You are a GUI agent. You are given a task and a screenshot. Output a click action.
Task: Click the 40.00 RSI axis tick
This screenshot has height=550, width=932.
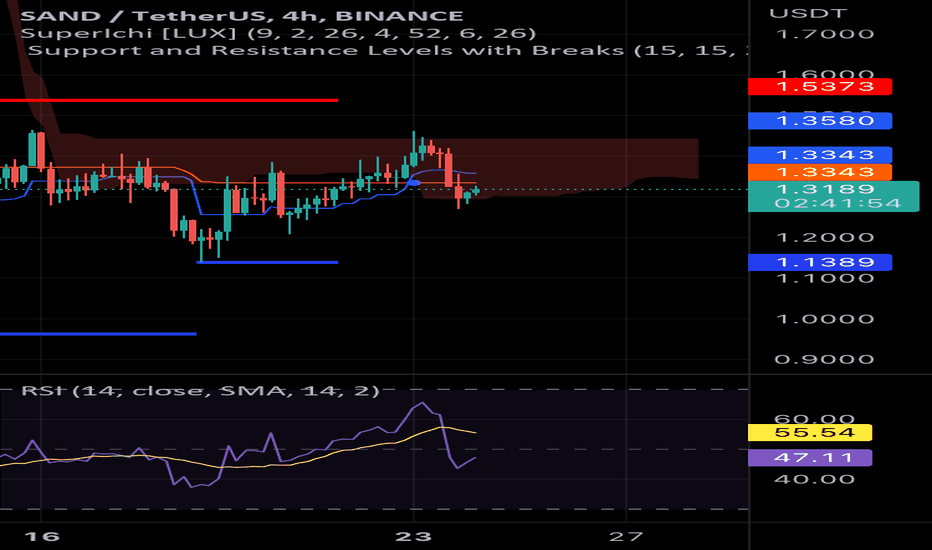(x=814, y=479)
